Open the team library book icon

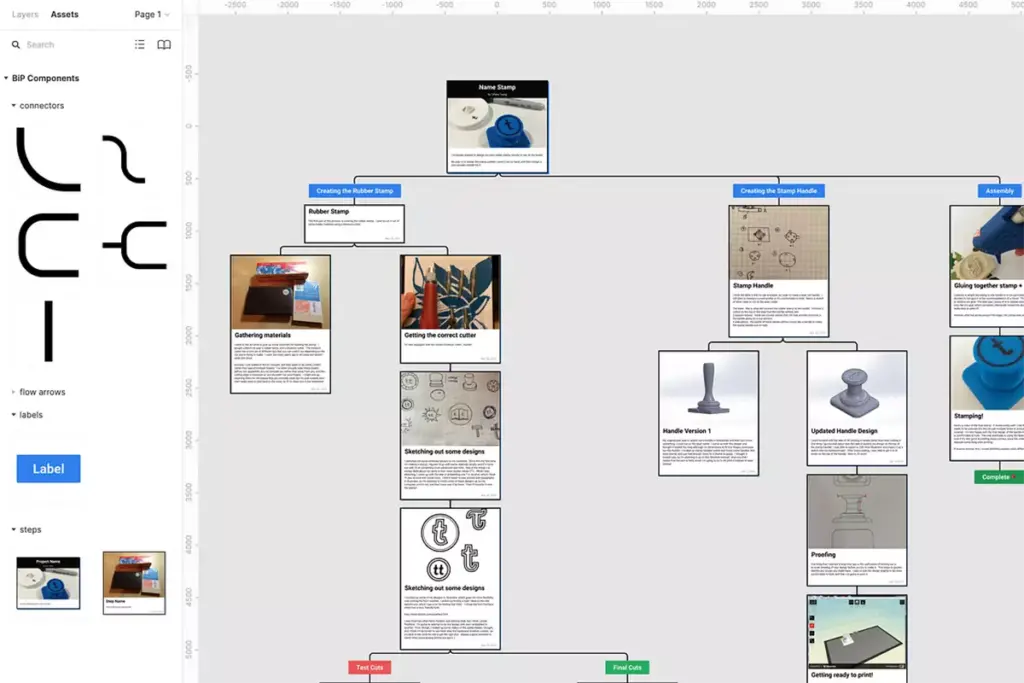[164, 45]
